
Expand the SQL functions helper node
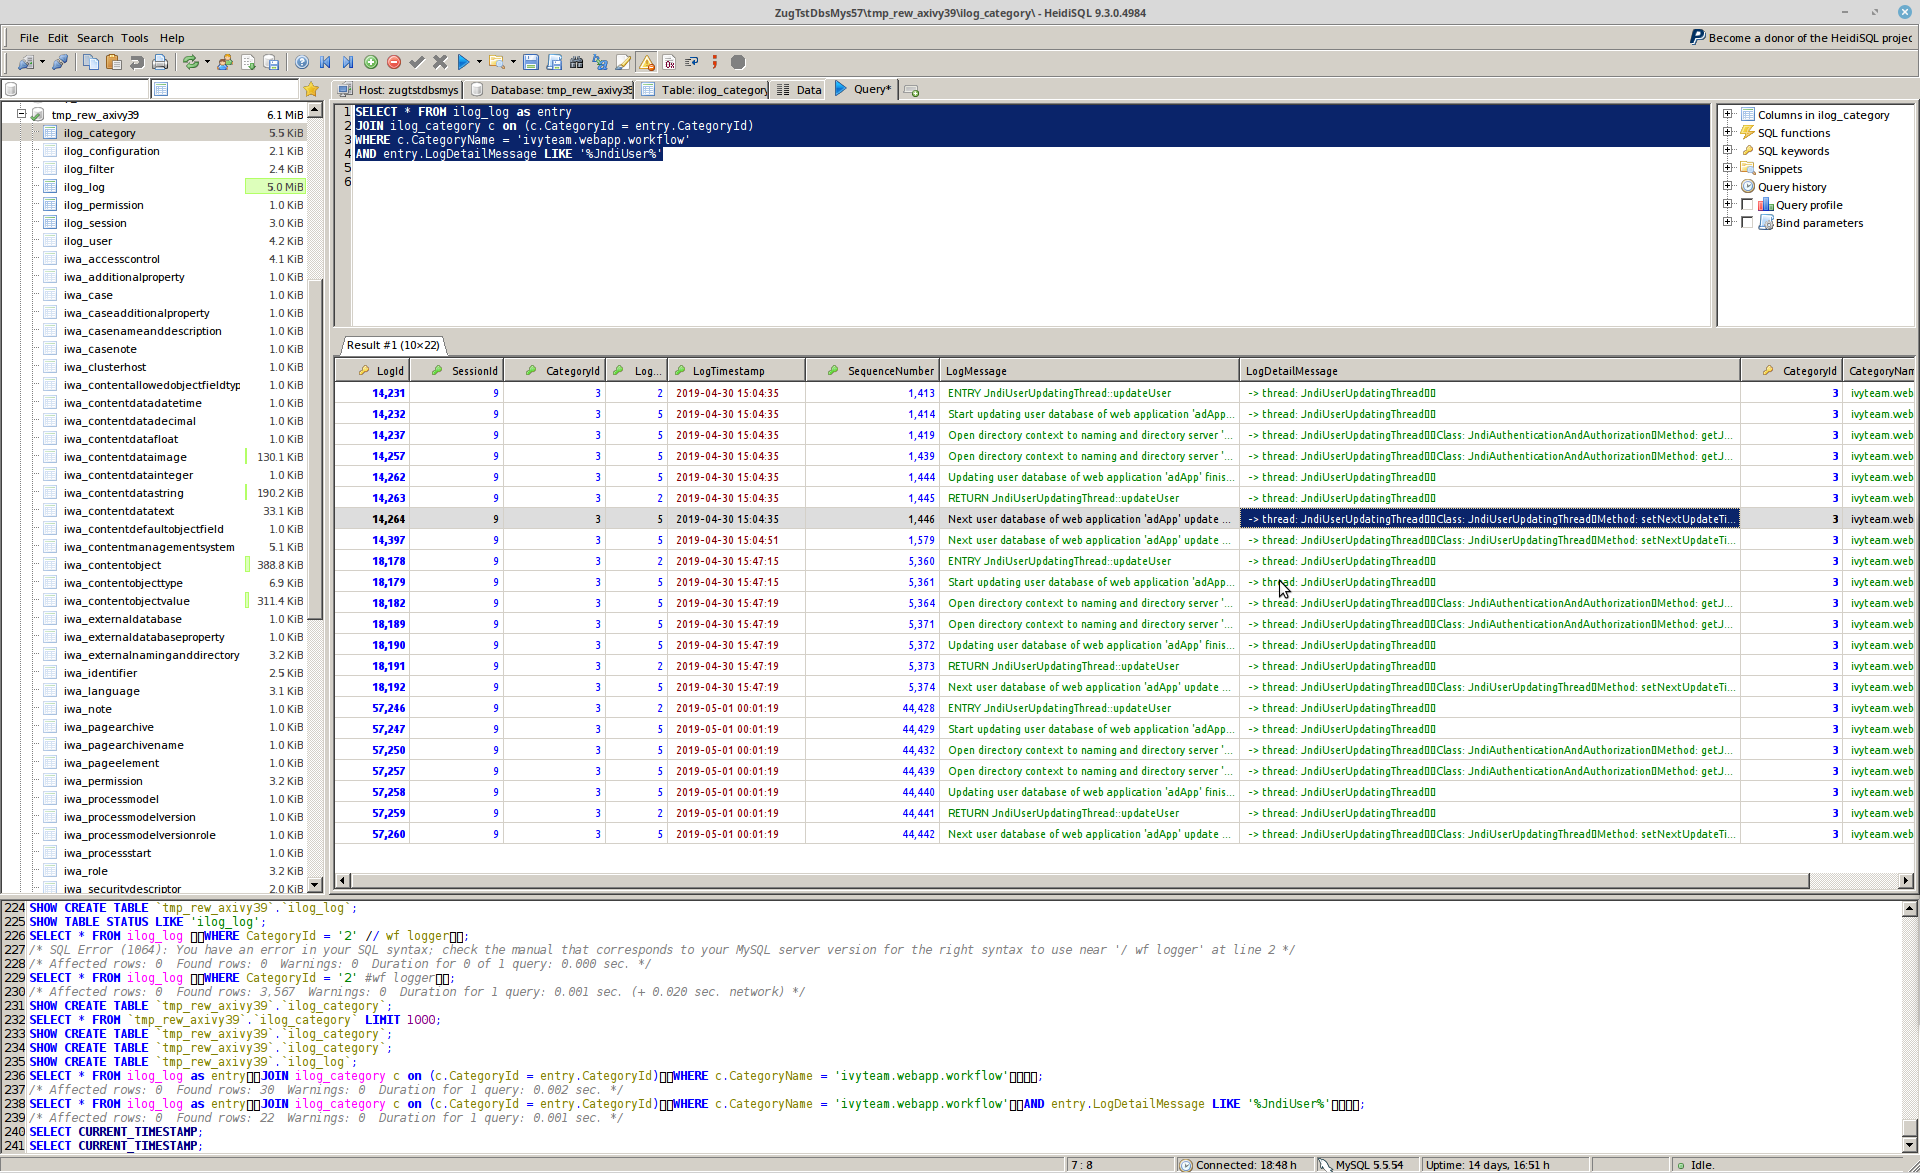click(x=1728, y=132)
